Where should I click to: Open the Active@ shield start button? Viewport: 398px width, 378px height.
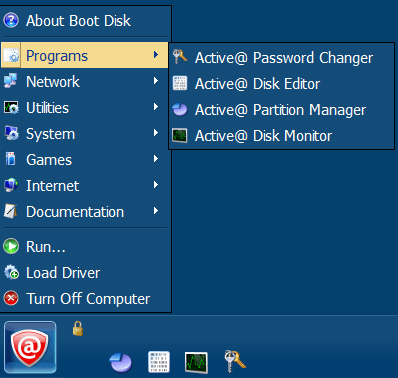click(30, 347)
